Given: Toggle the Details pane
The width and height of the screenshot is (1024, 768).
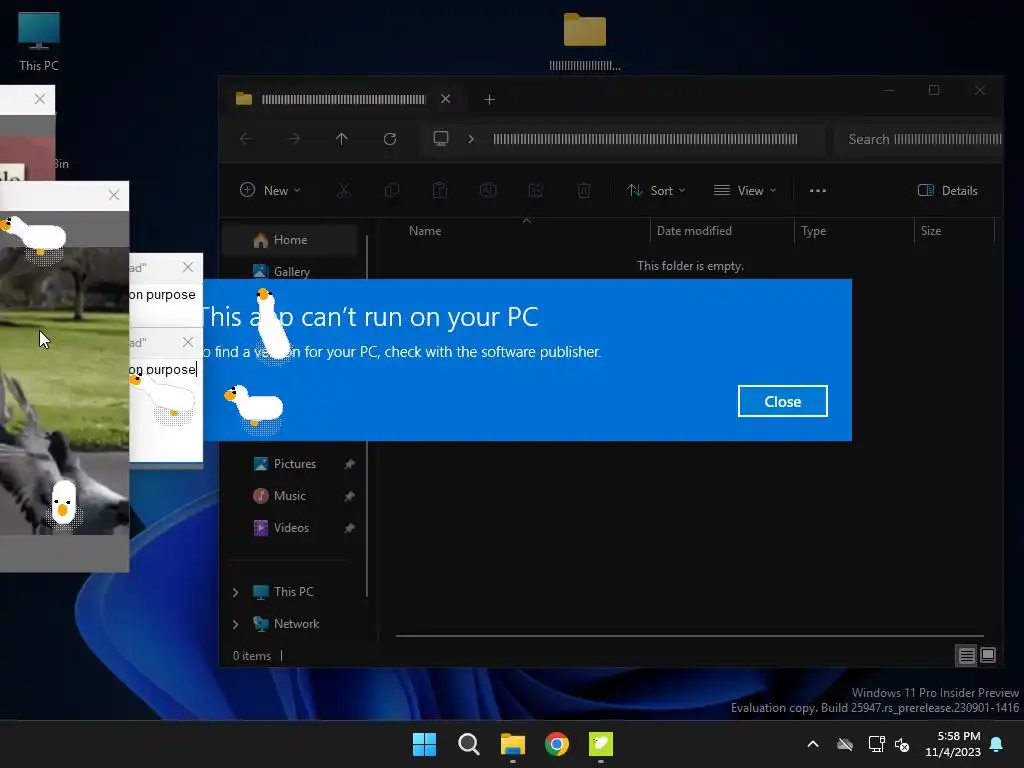Looking at the screenshot, I should (x=948, y=191).
